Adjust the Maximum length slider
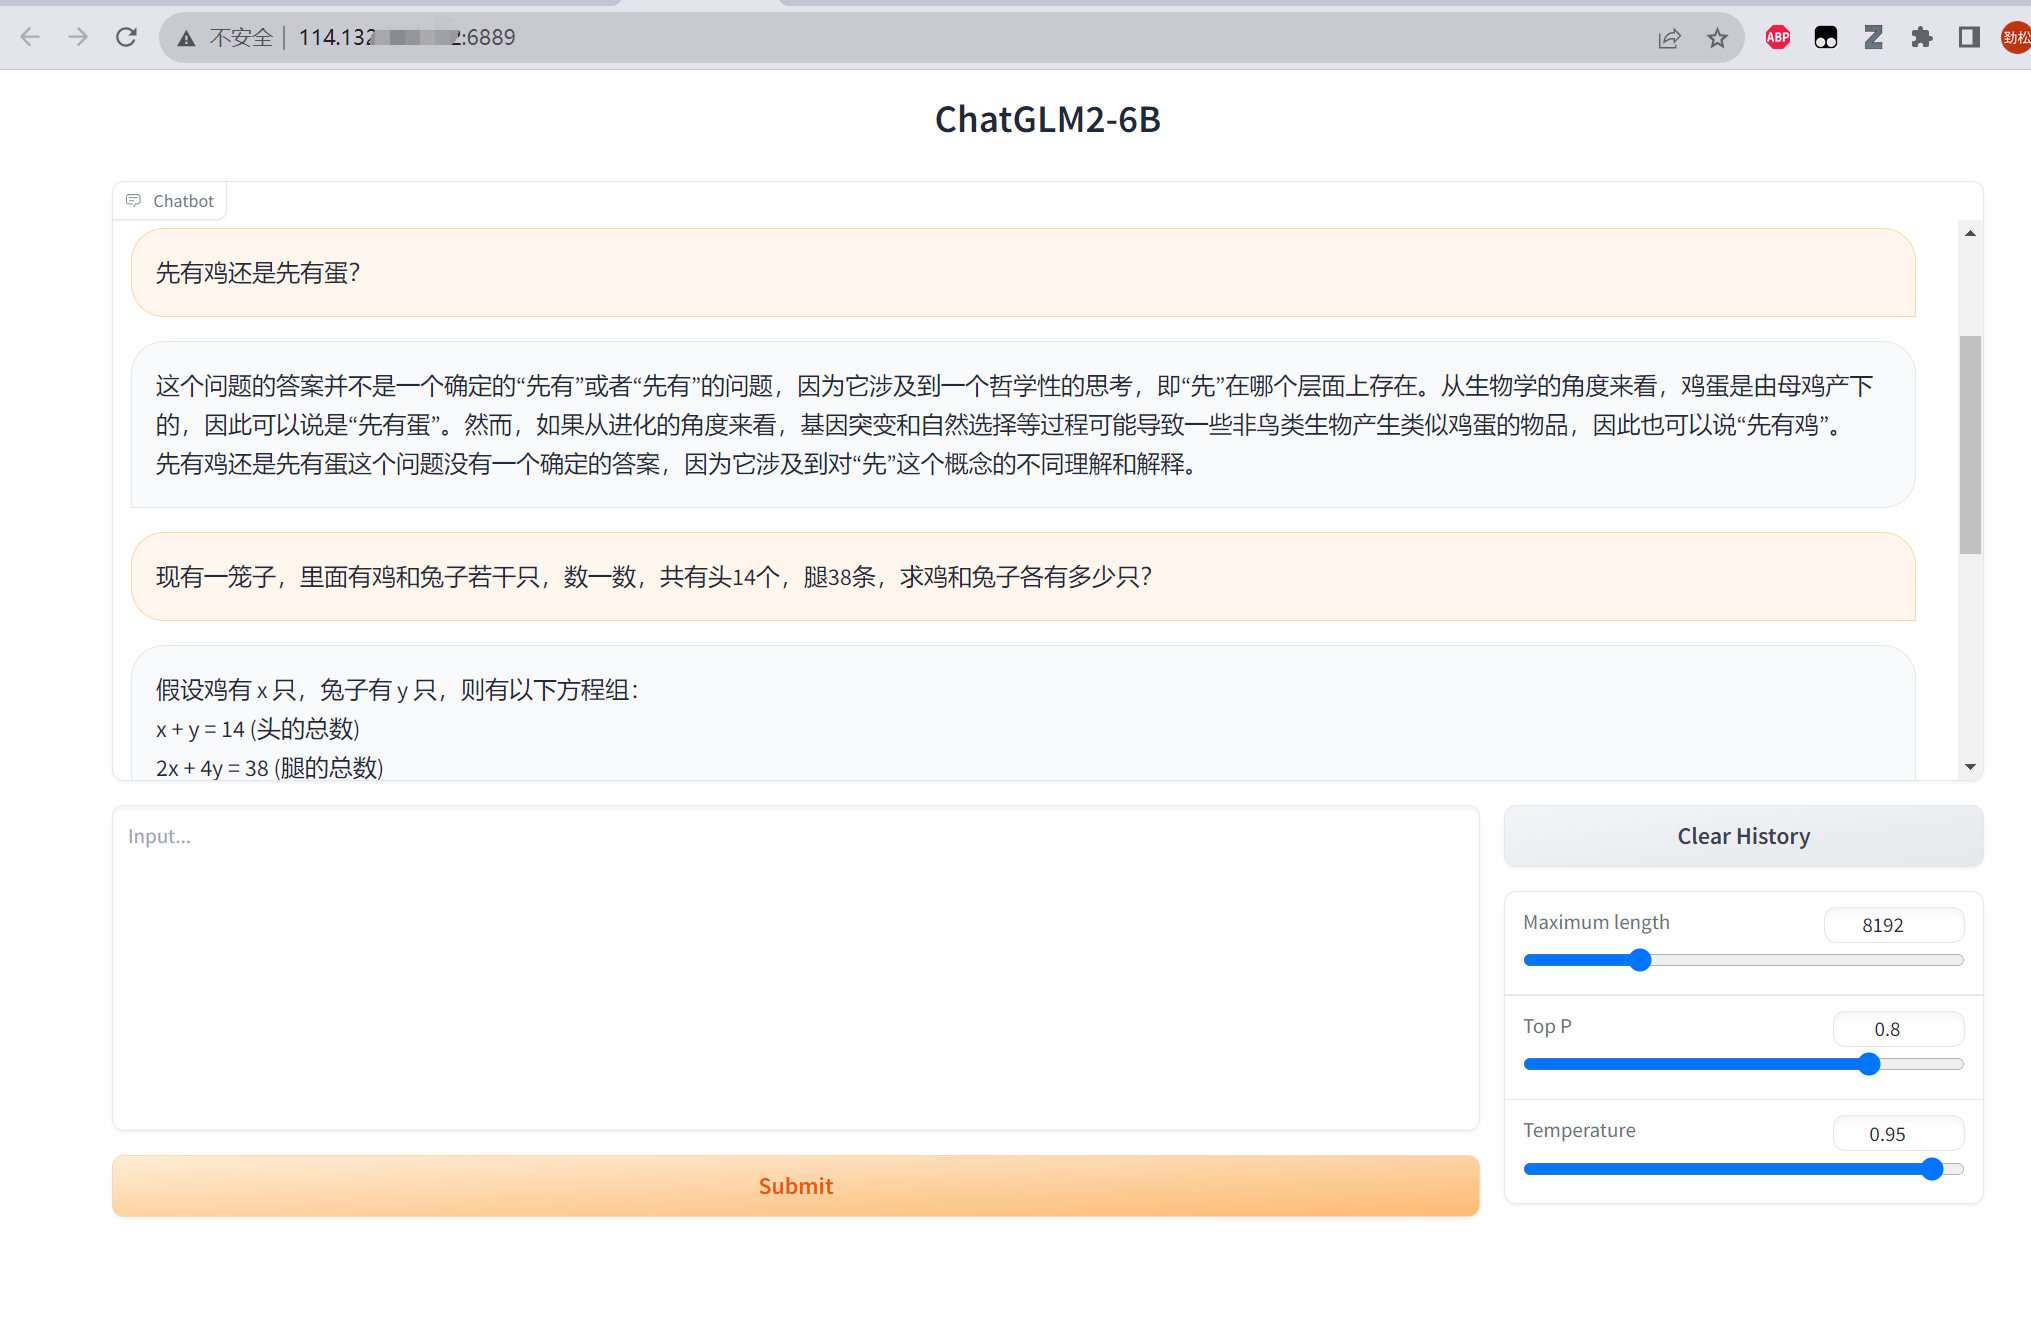The height and width of the screenshot is (1329, 2031). point(1743,960)
